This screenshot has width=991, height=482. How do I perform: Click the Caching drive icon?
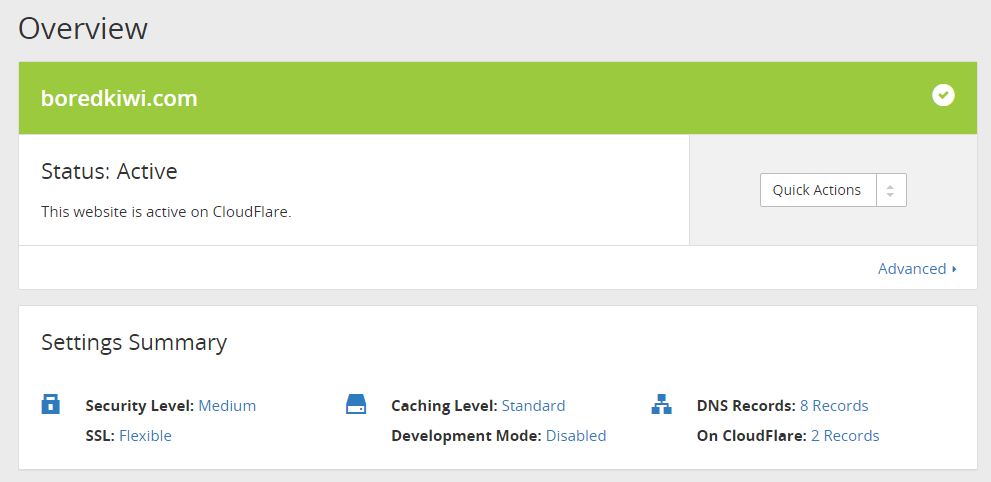(x=356, y=404)
